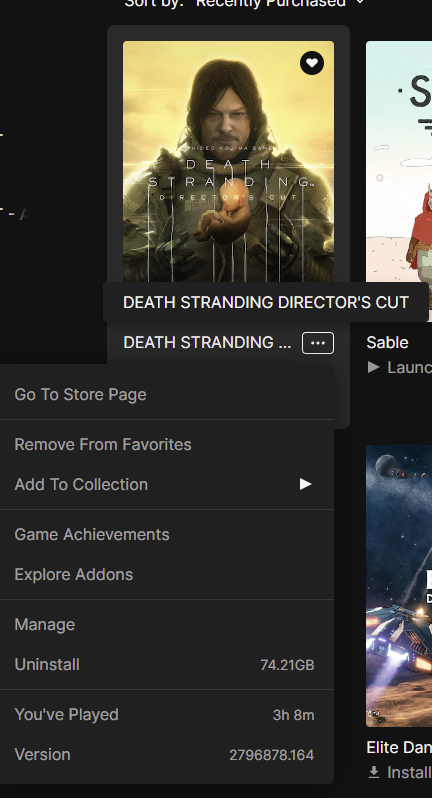Click the Elite Dangerous cover art
The height and width of the screenshot is (798, 432).
399,586
